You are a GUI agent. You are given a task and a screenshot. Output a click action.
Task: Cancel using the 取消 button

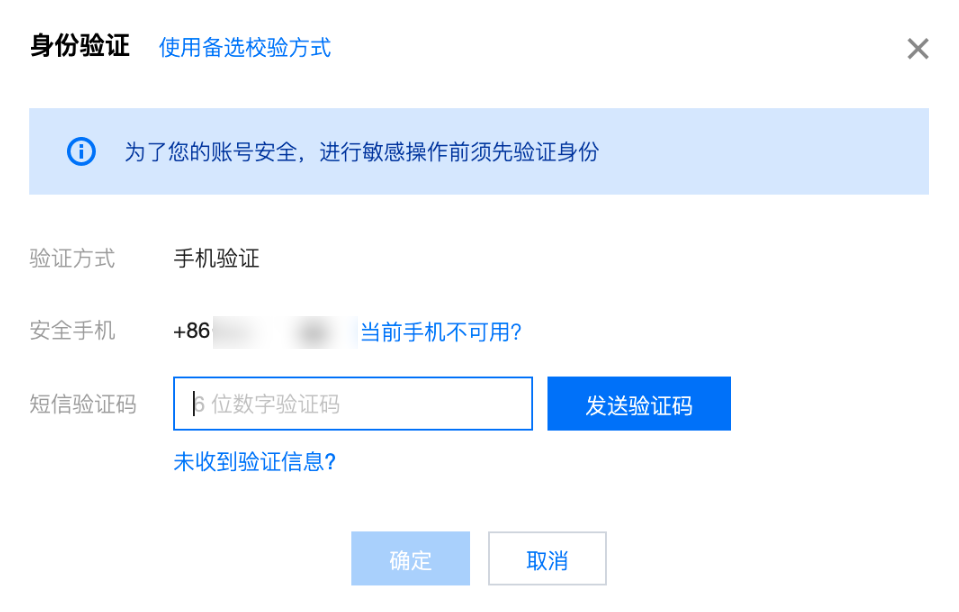click(547, 558)
